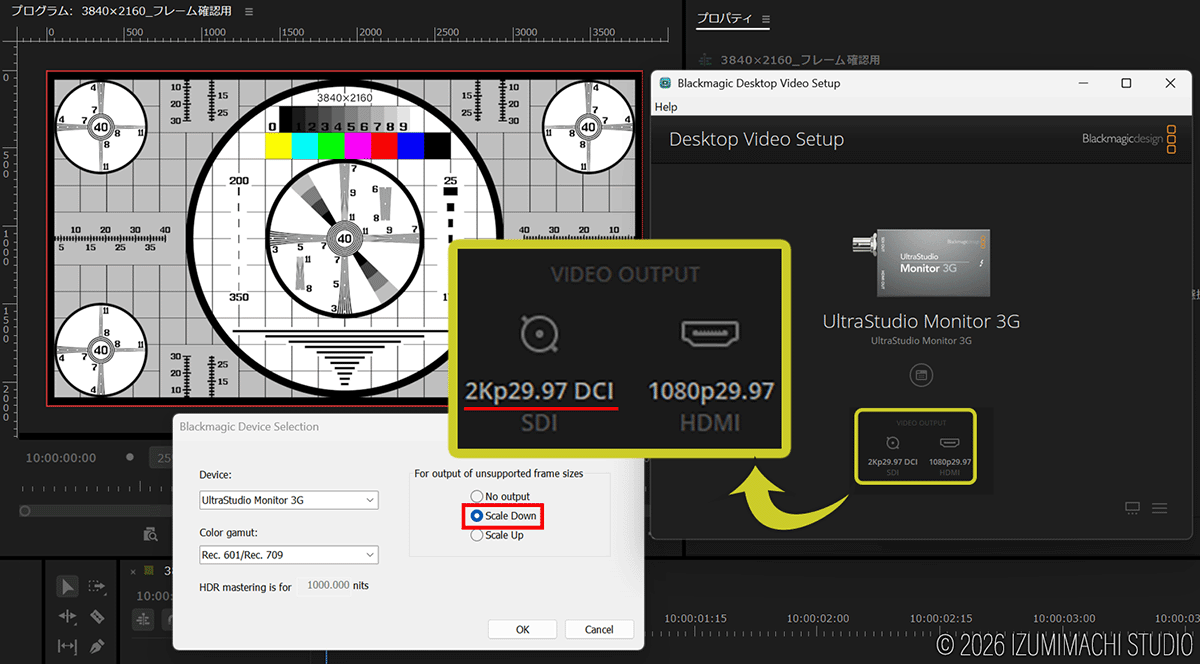Screen dimensions: 1200x664
Task: Switch Desktop Video Setup to list view
Action: tap(1159, 508)
